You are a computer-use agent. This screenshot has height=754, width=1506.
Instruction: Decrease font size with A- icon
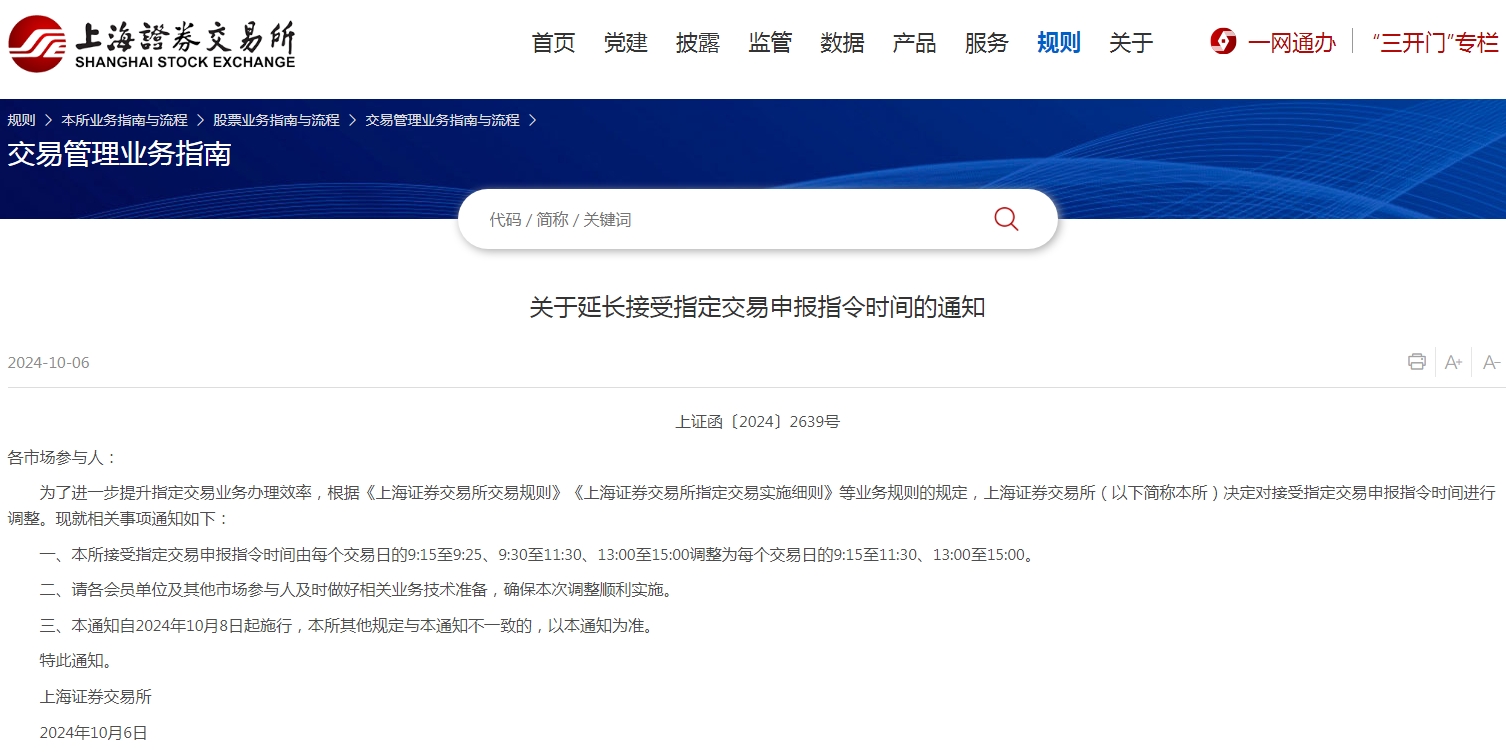(1491, 362)
